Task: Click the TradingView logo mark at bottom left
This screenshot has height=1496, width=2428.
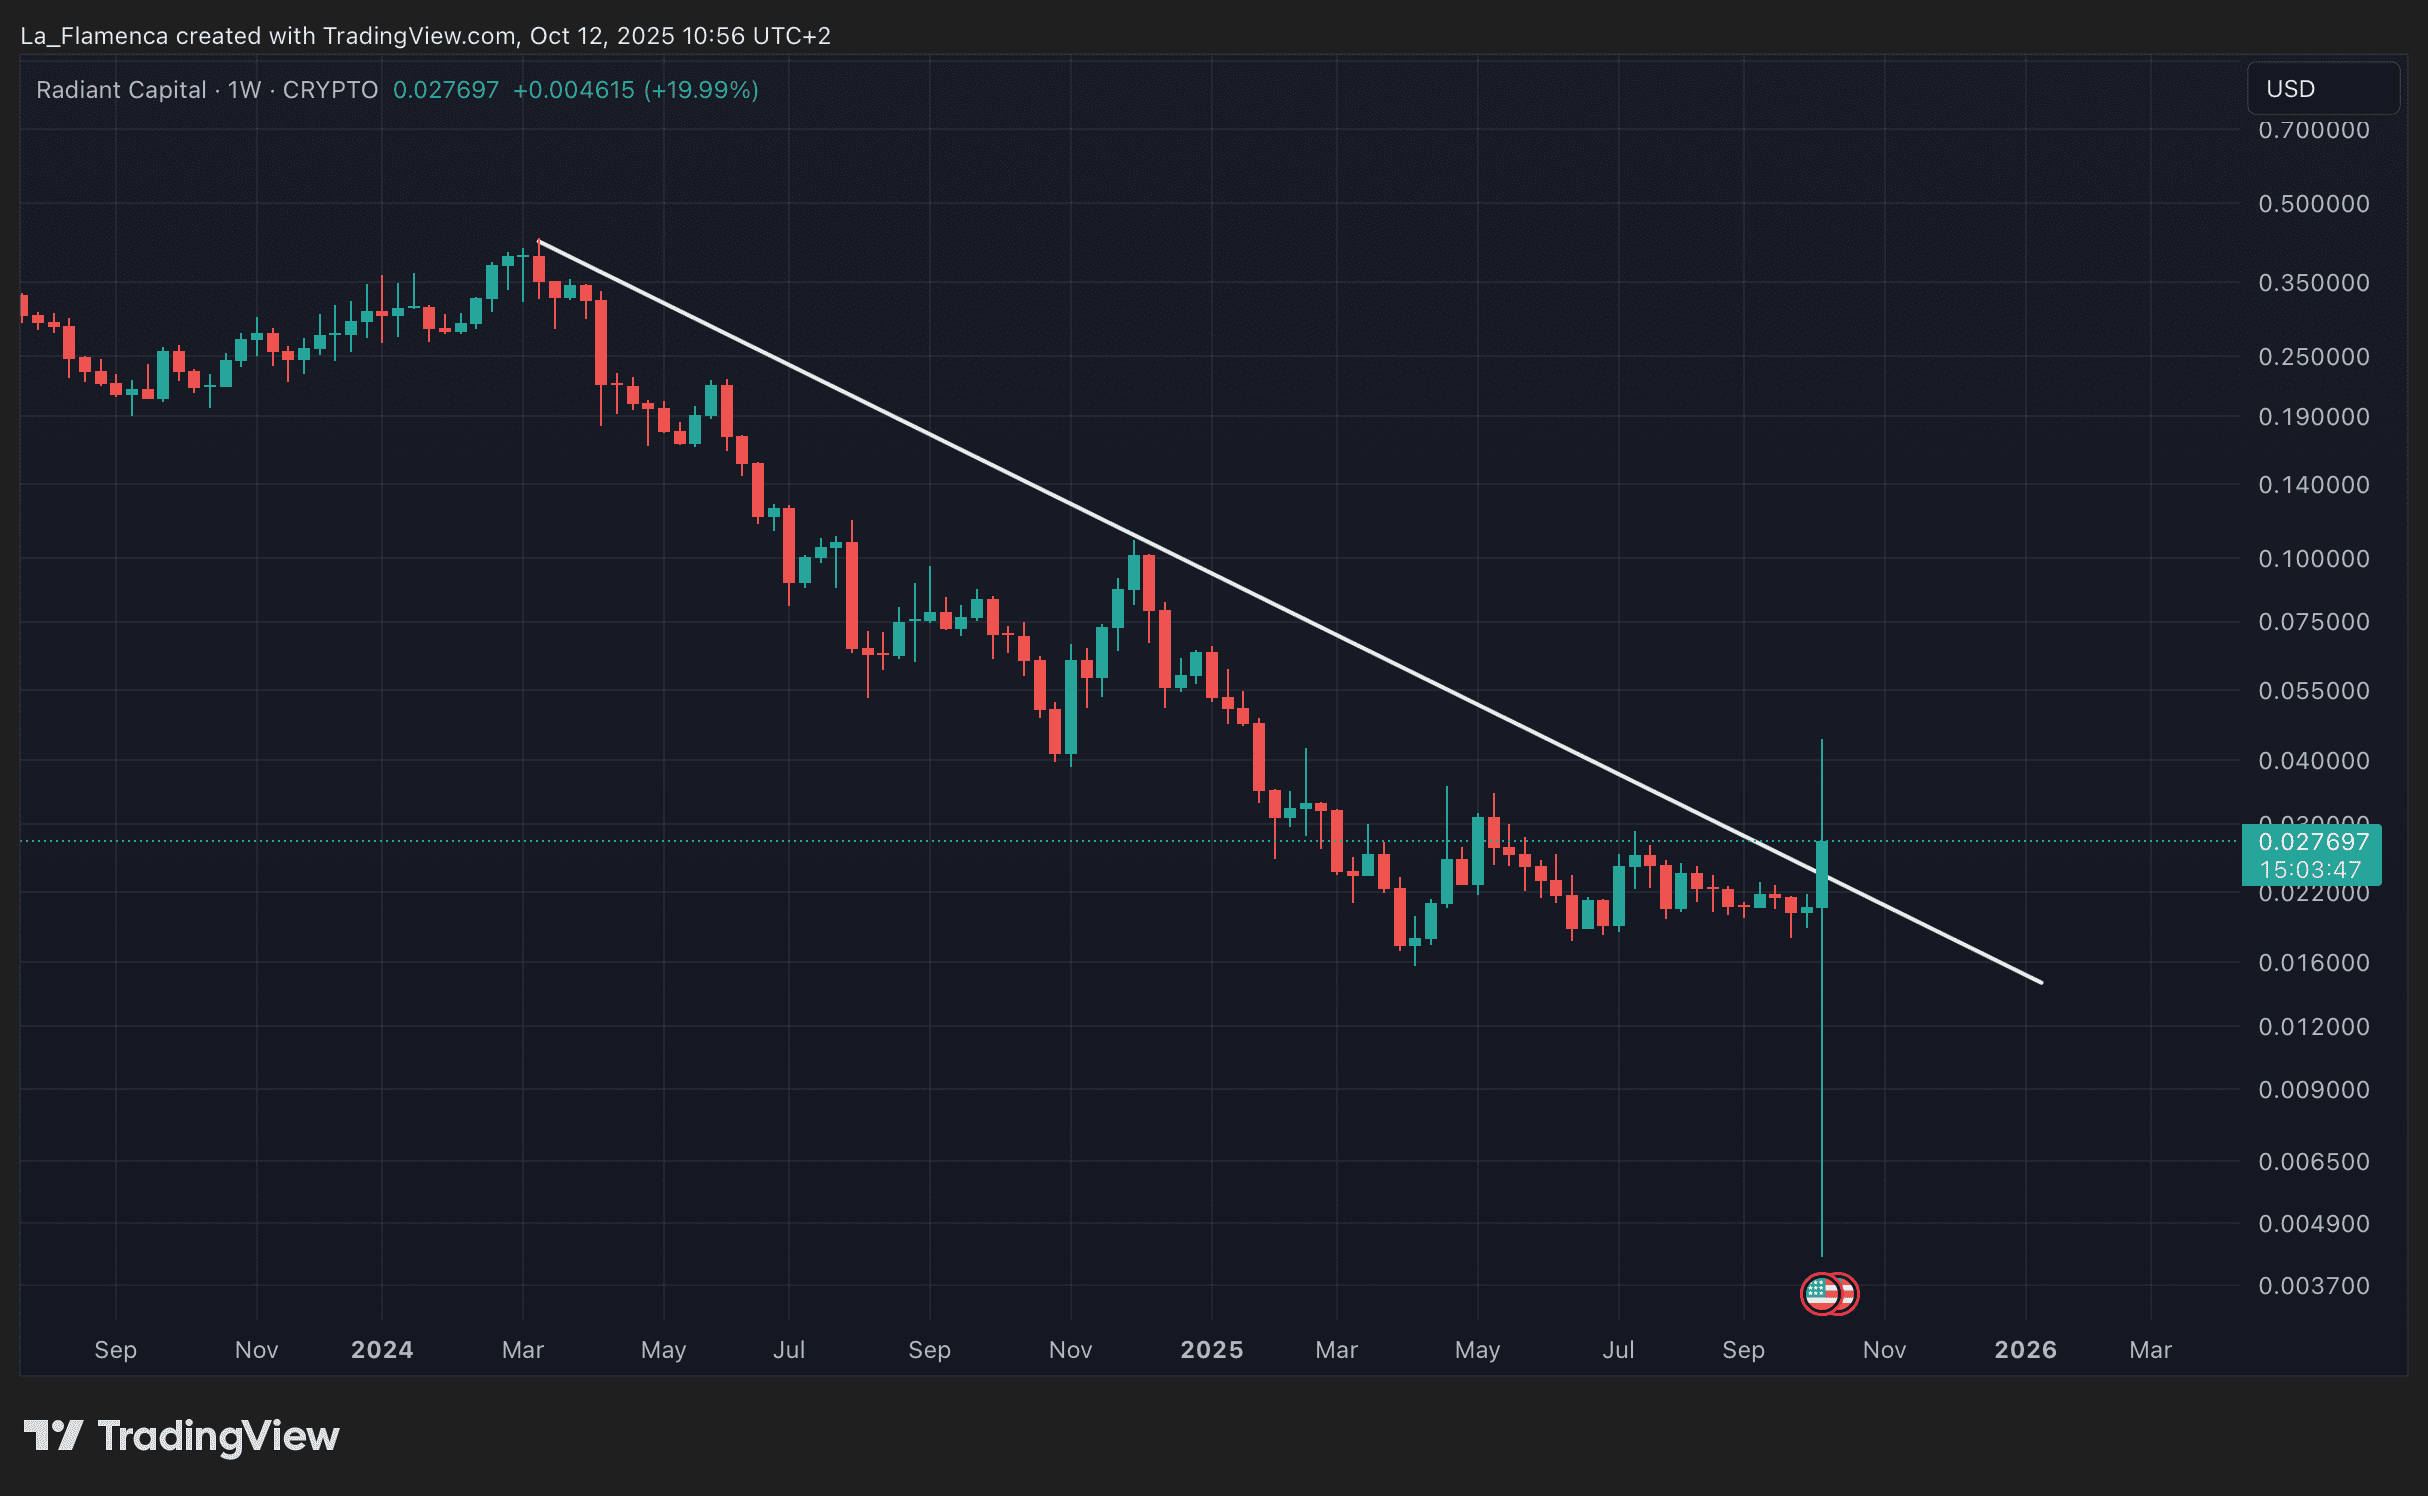Action: pos(52,1436)
